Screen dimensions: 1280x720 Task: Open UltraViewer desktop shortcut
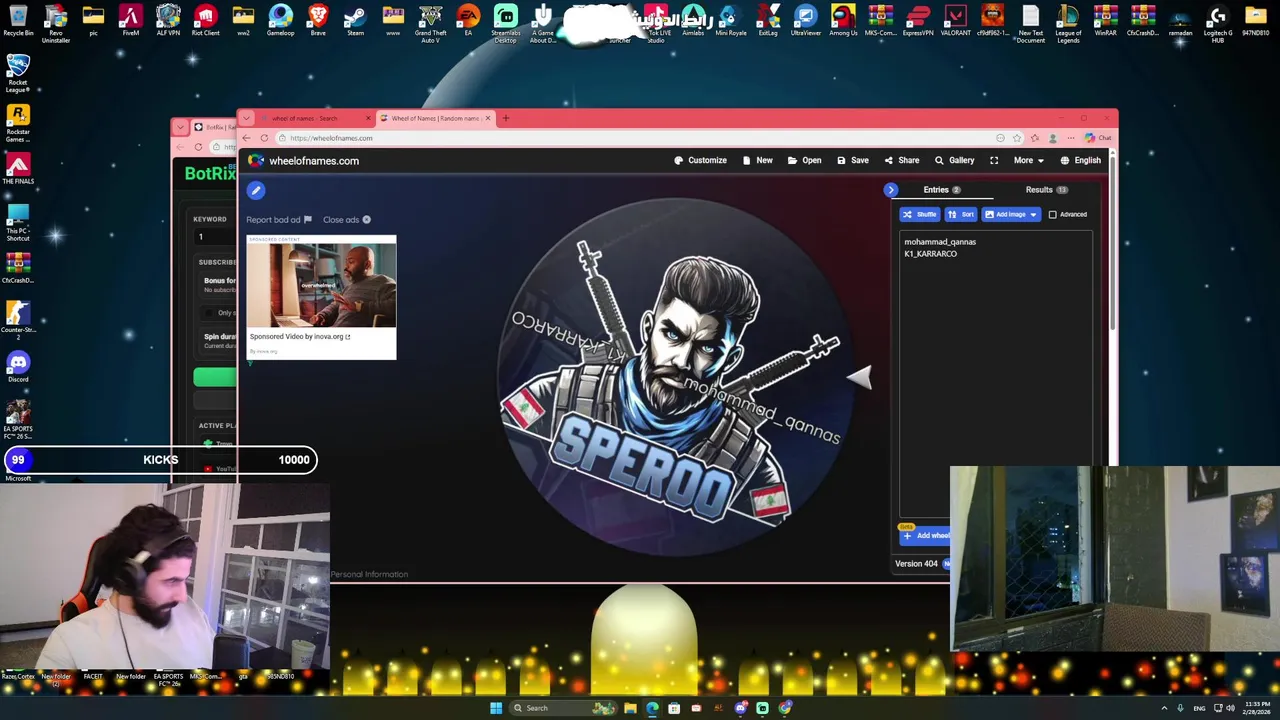(x=805, y=20)
